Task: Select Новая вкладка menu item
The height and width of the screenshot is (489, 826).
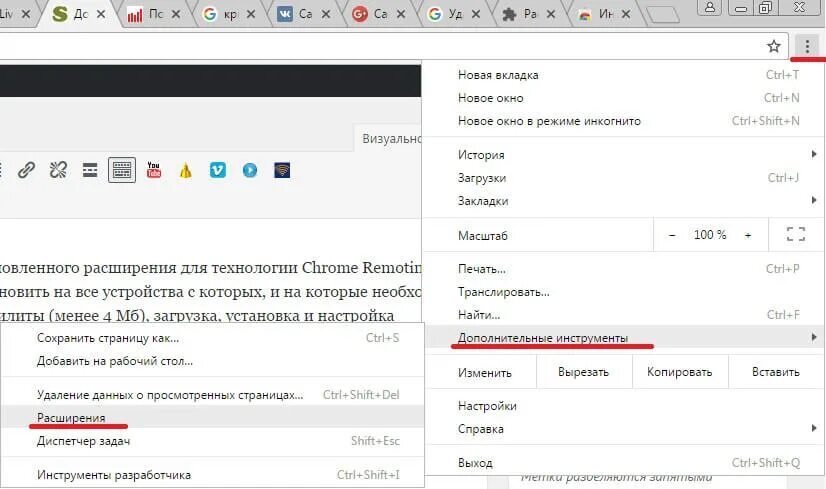Action: [624, 75]
